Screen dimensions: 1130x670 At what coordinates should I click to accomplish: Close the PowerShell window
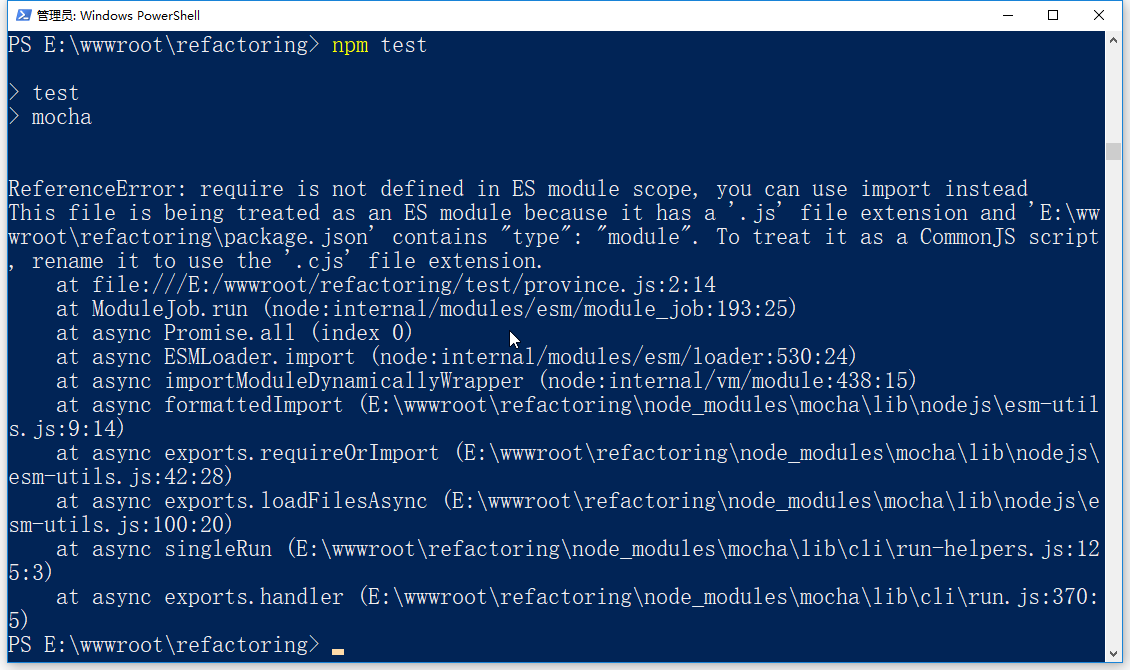pos(1099,15)
